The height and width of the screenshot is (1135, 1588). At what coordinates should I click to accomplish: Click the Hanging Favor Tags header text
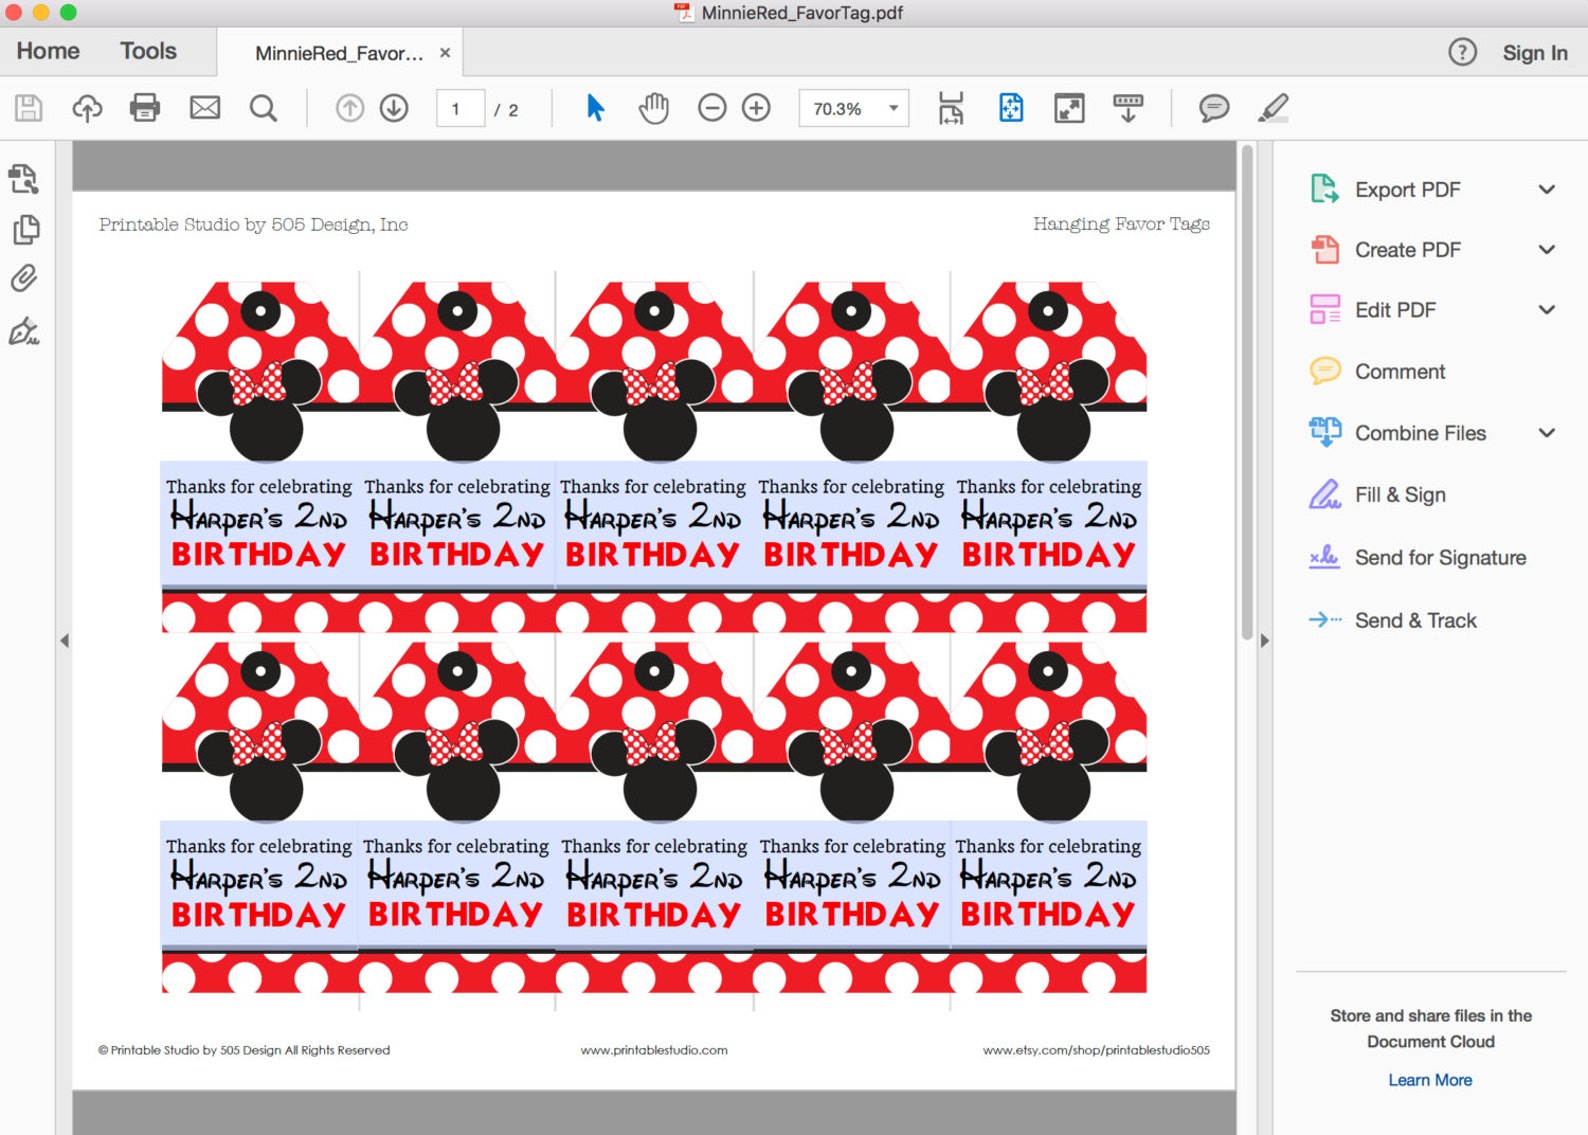coord(1121,224)
